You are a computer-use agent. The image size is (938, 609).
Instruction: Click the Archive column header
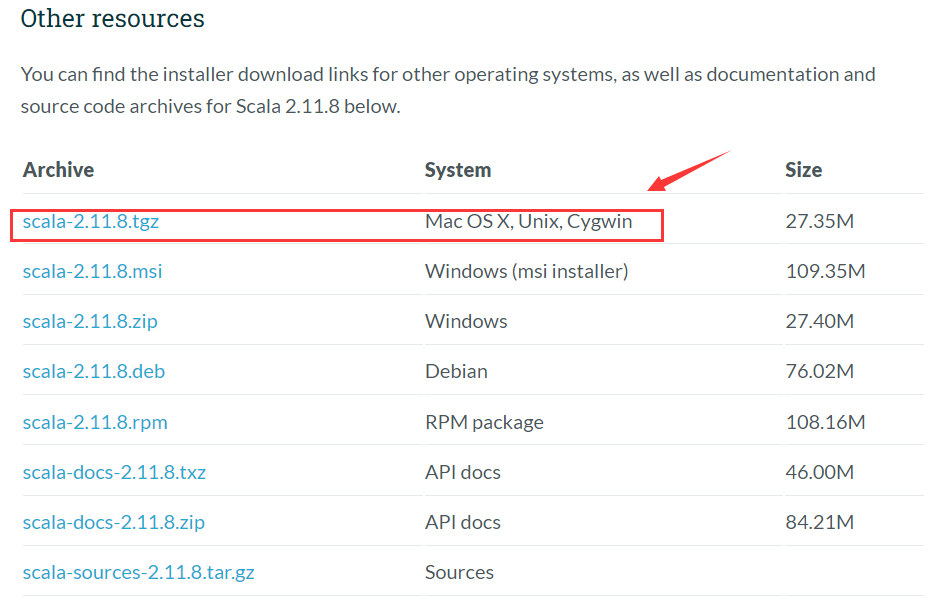(58, 170)
